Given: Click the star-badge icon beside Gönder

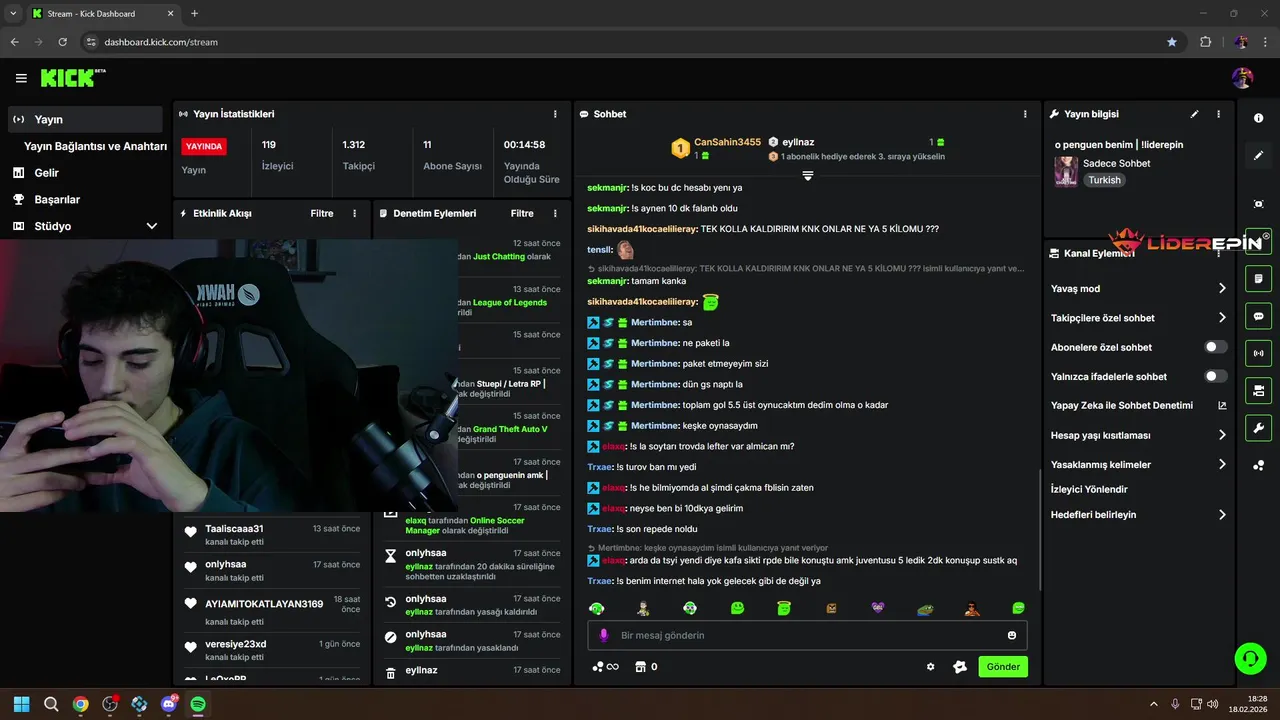Looking at the screenshot, I should pos(960,667).
